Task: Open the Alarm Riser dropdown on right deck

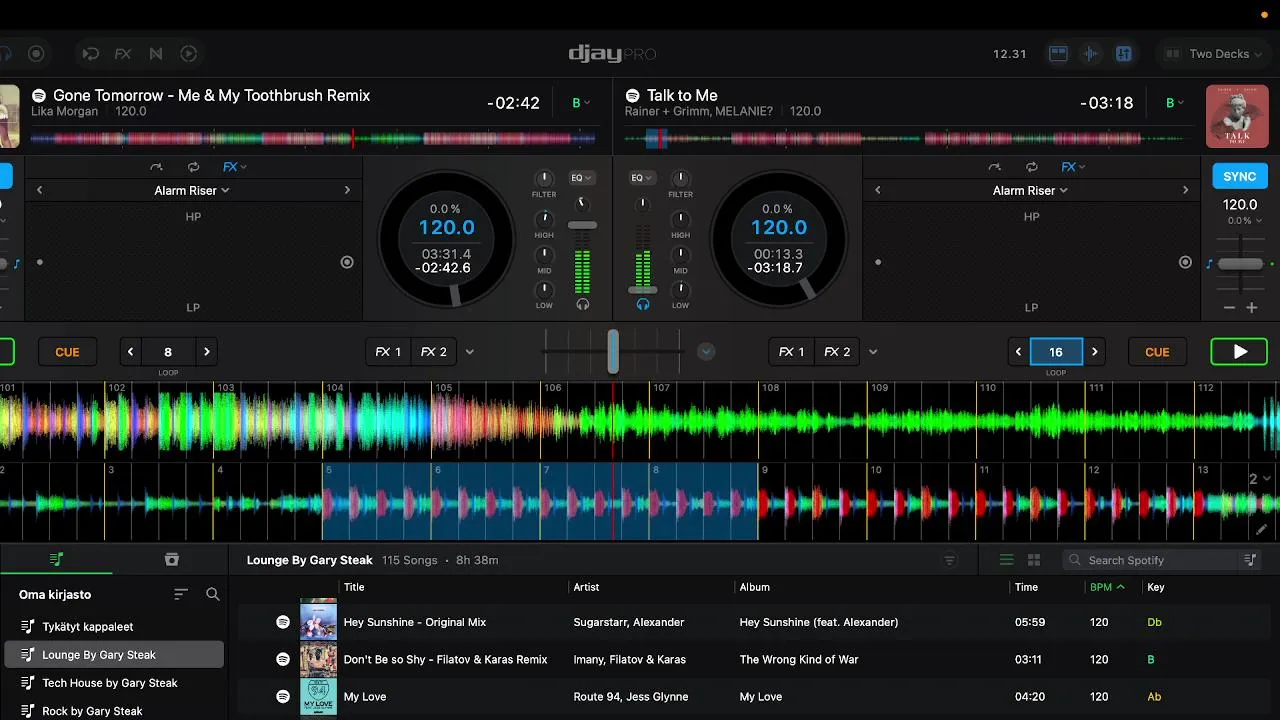Action: click(1030, 190)
